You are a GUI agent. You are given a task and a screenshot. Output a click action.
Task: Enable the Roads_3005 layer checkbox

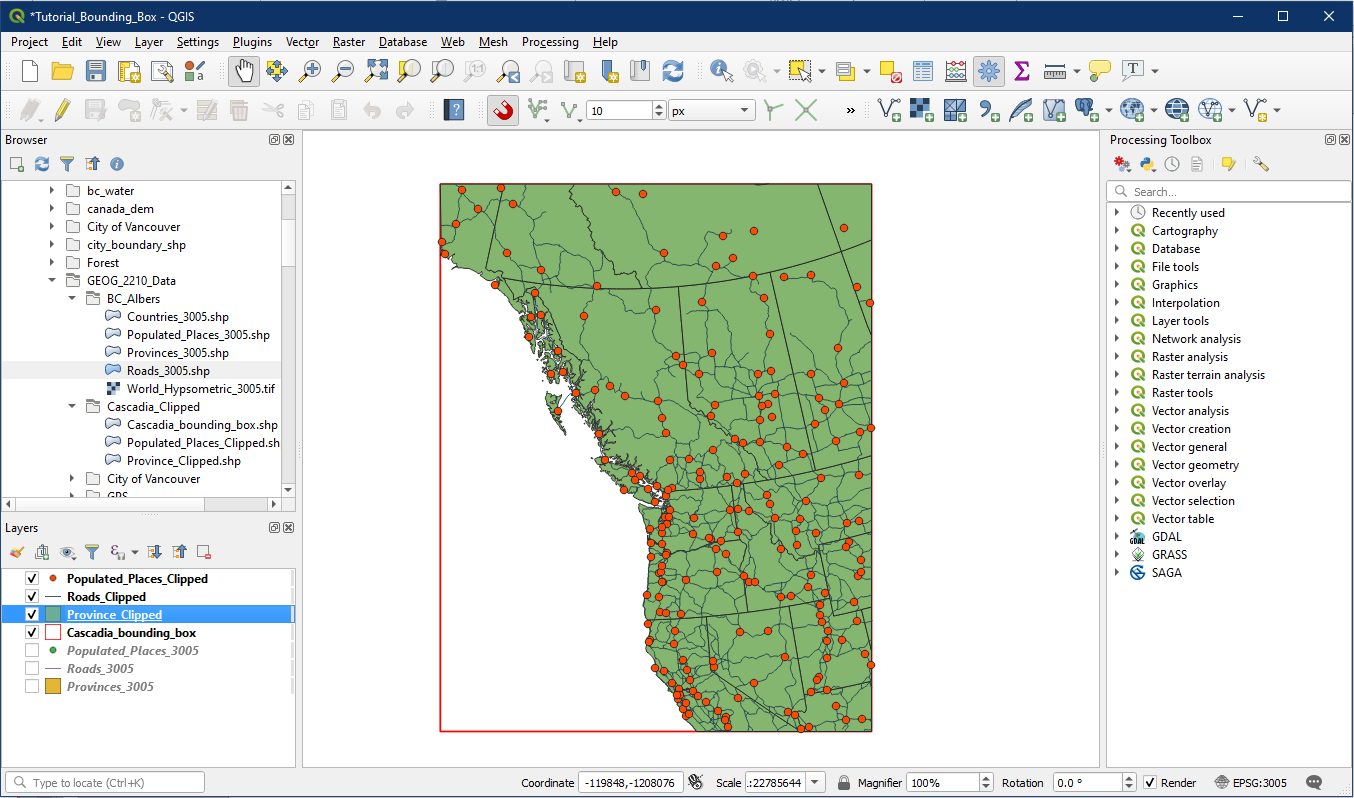pyautogui.click(x=32, y=669)
